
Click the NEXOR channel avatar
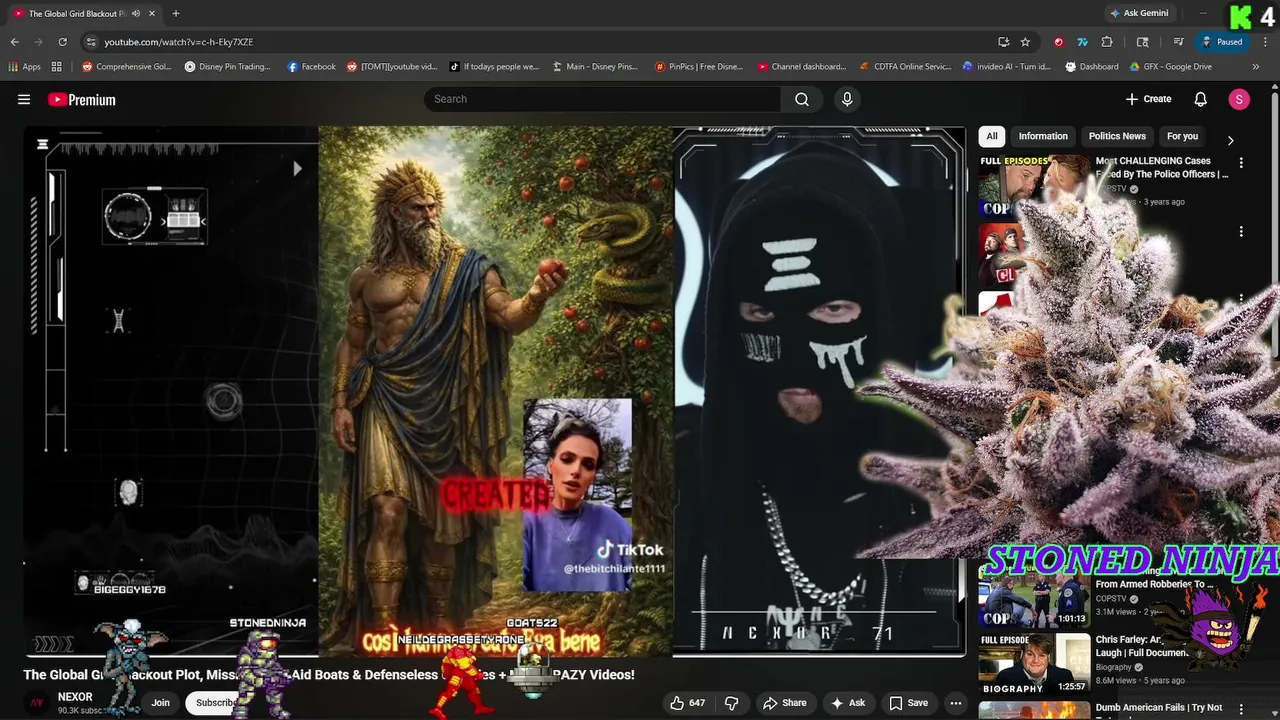[x=37, y=703]
